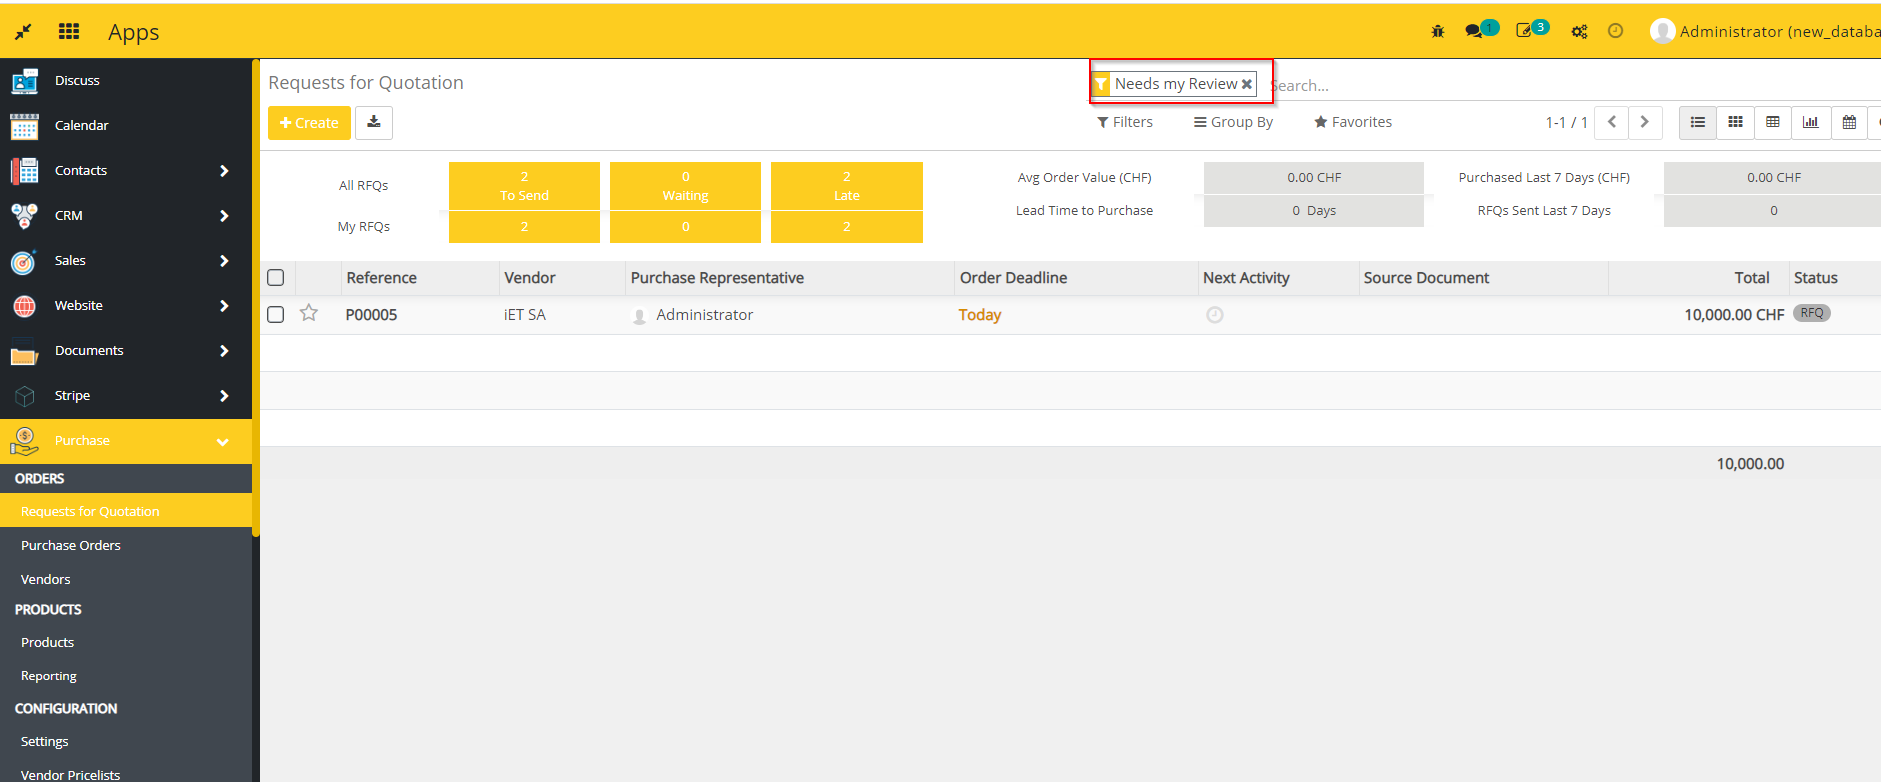Open the Filters dropdown

(1124, 122)
